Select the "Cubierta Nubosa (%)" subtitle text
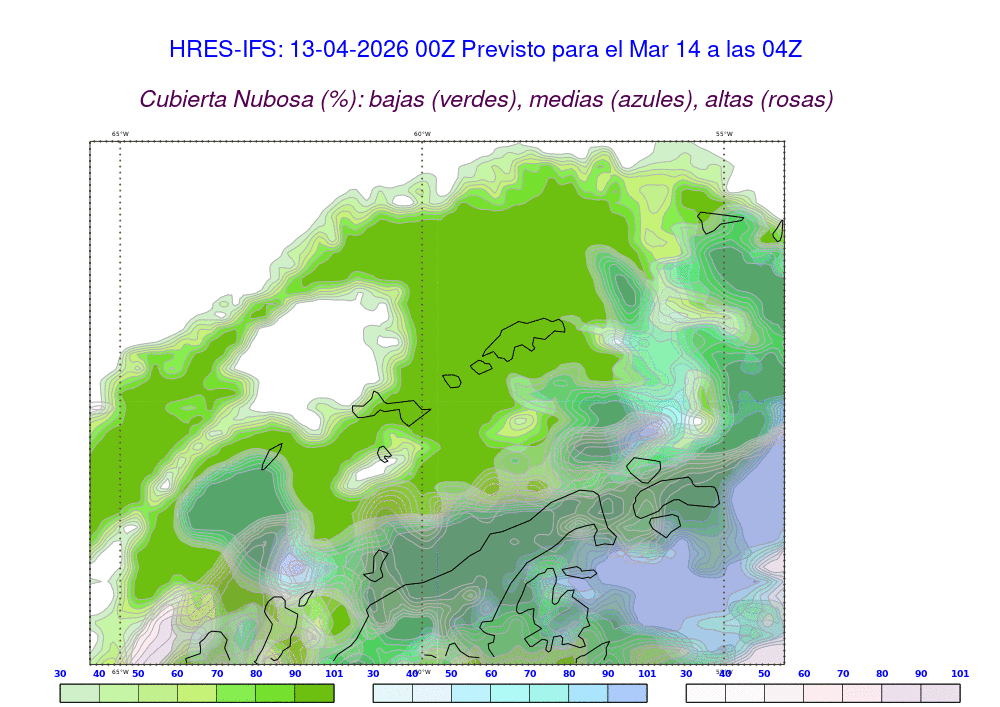Image resolution: width=1000 pixels, height=707 pixels. pyautogui.click(x=251, y=100)
